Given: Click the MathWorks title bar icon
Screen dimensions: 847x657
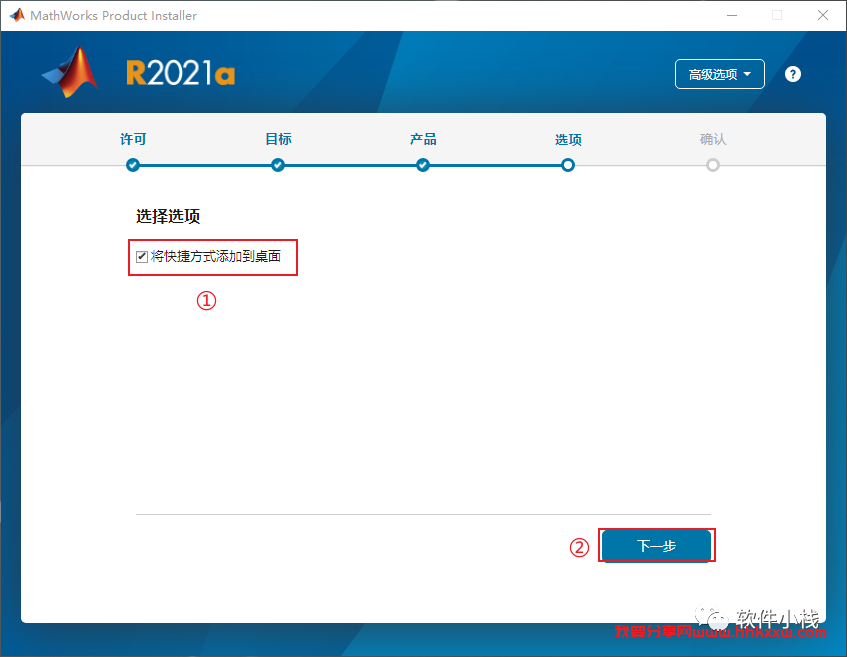Looking at the screenshot, I should click(17, 15).
